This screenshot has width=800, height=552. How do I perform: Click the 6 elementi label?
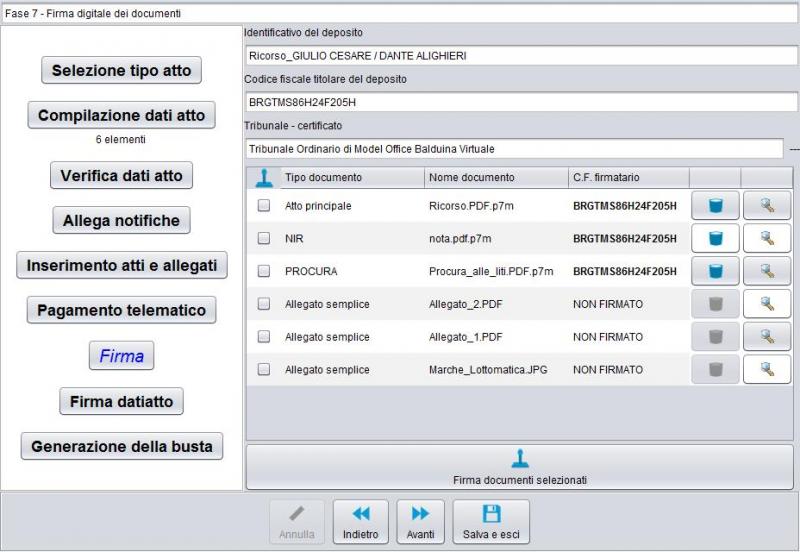(x=120, y=139)
